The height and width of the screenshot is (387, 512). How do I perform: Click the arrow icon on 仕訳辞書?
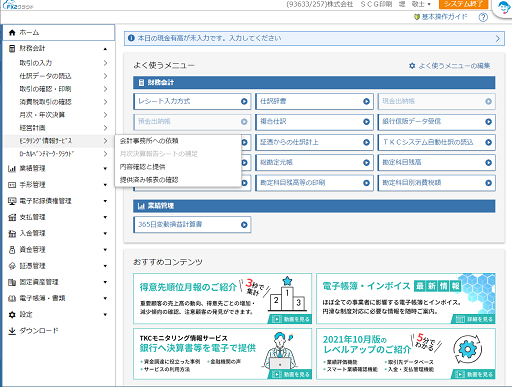coord(366,101)
